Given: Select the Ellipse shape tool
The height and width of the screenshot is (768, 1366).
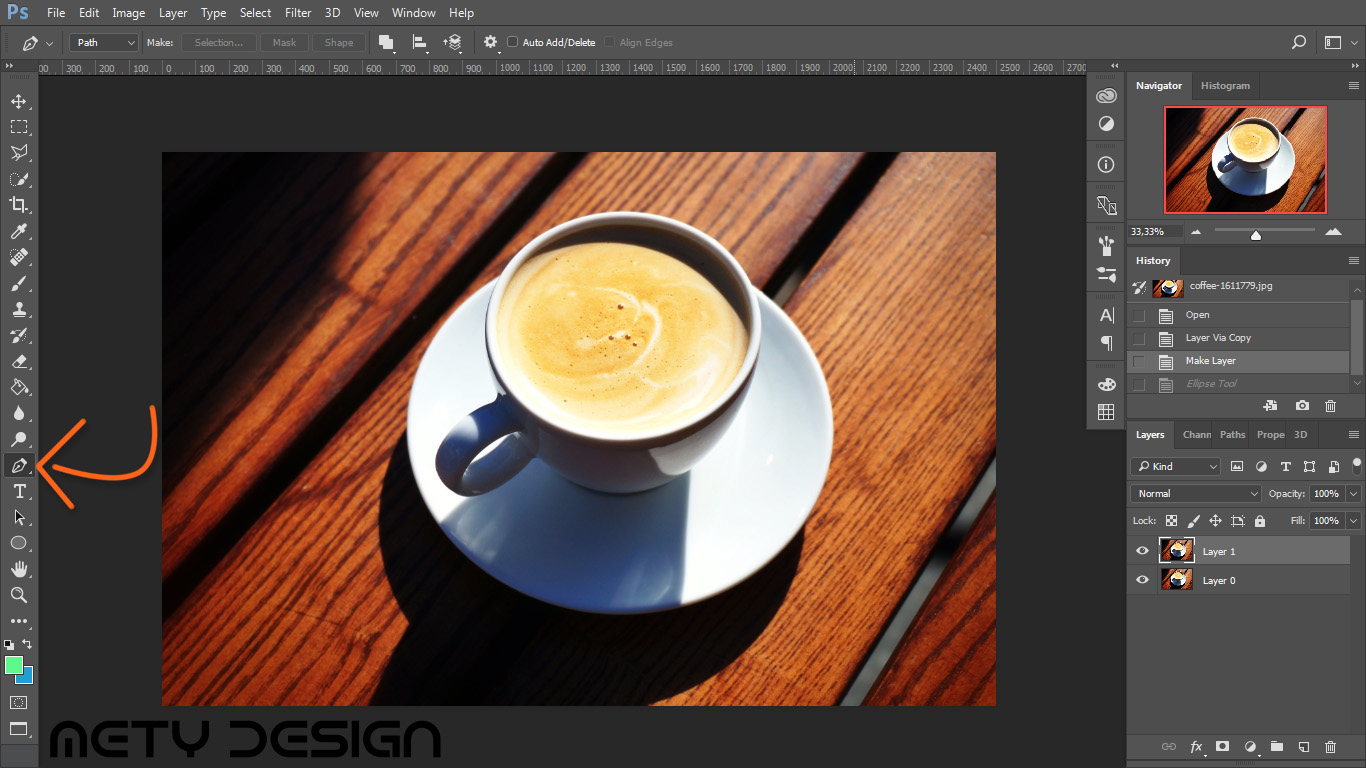Looking at the screenshot, I should click(18, 543).
